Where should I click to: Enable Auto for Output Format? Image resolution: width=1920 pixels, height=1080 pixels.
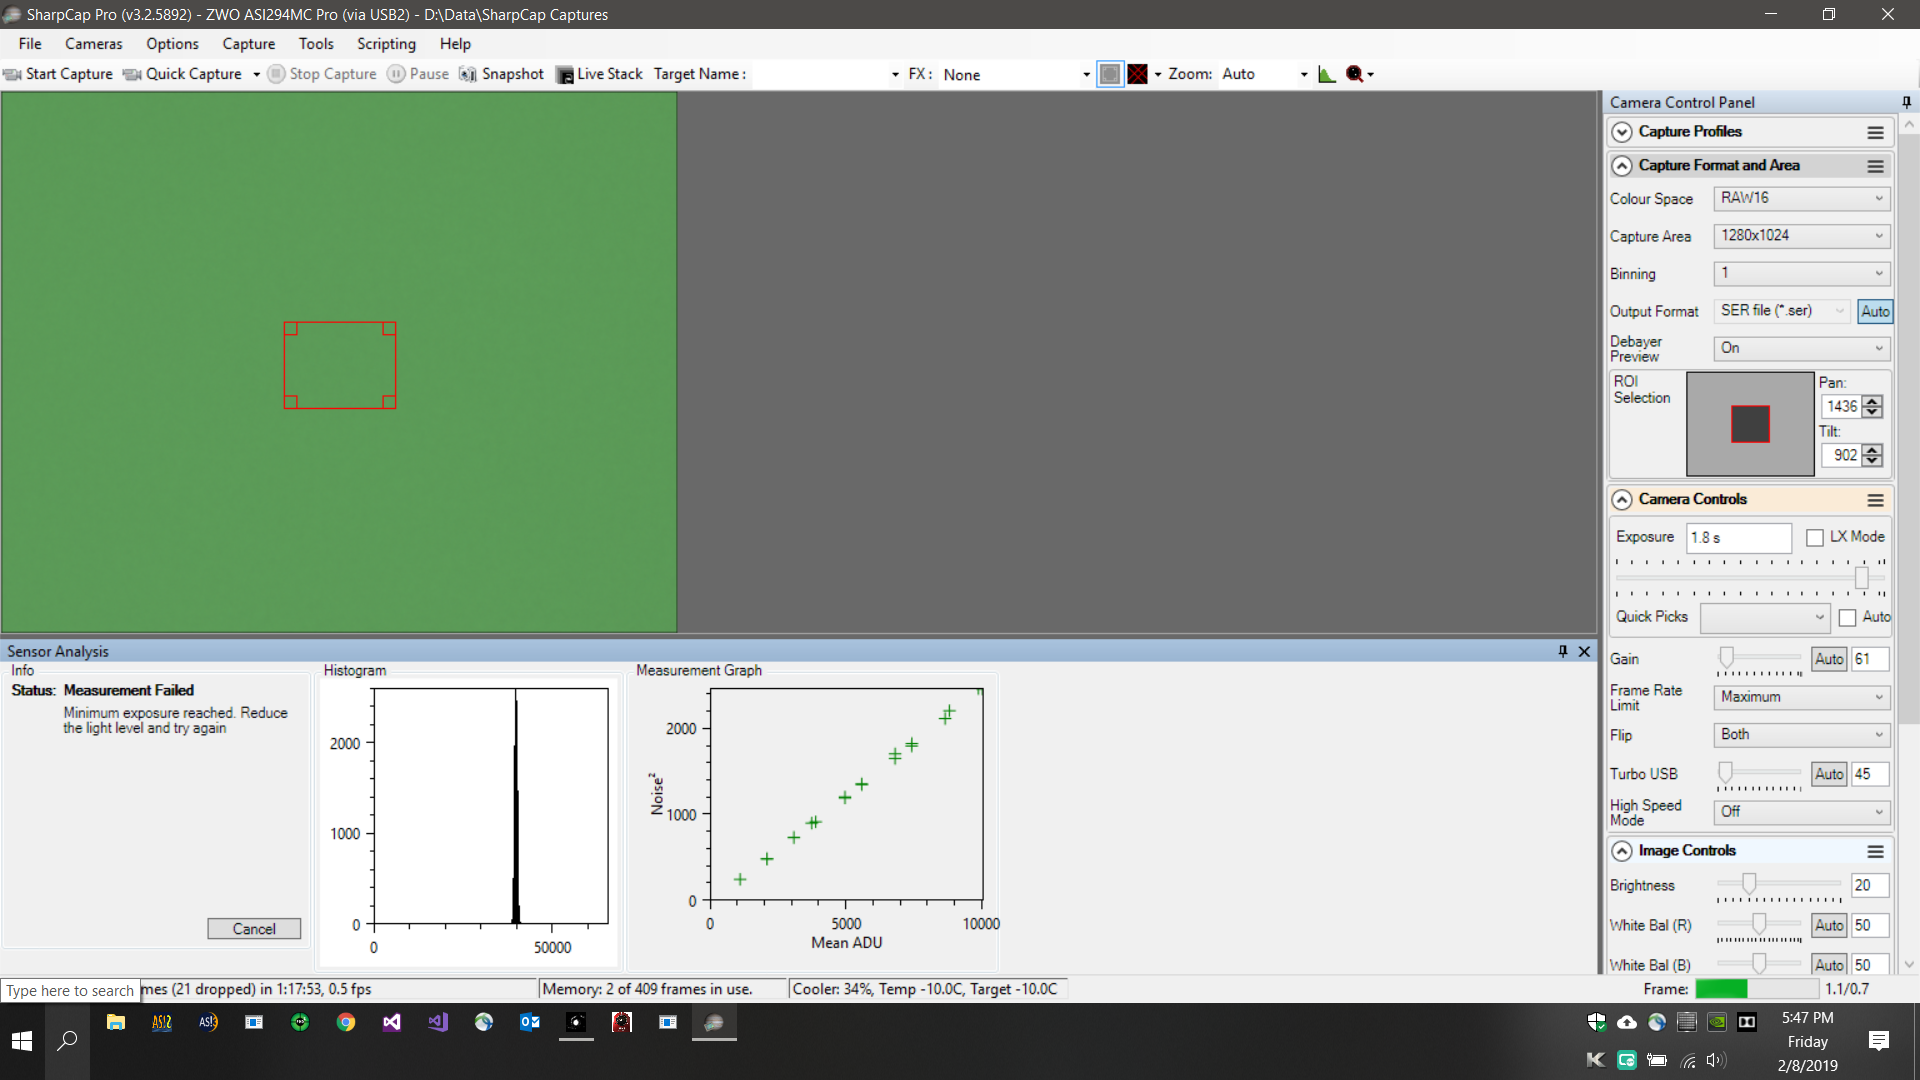click(1871, 310)
